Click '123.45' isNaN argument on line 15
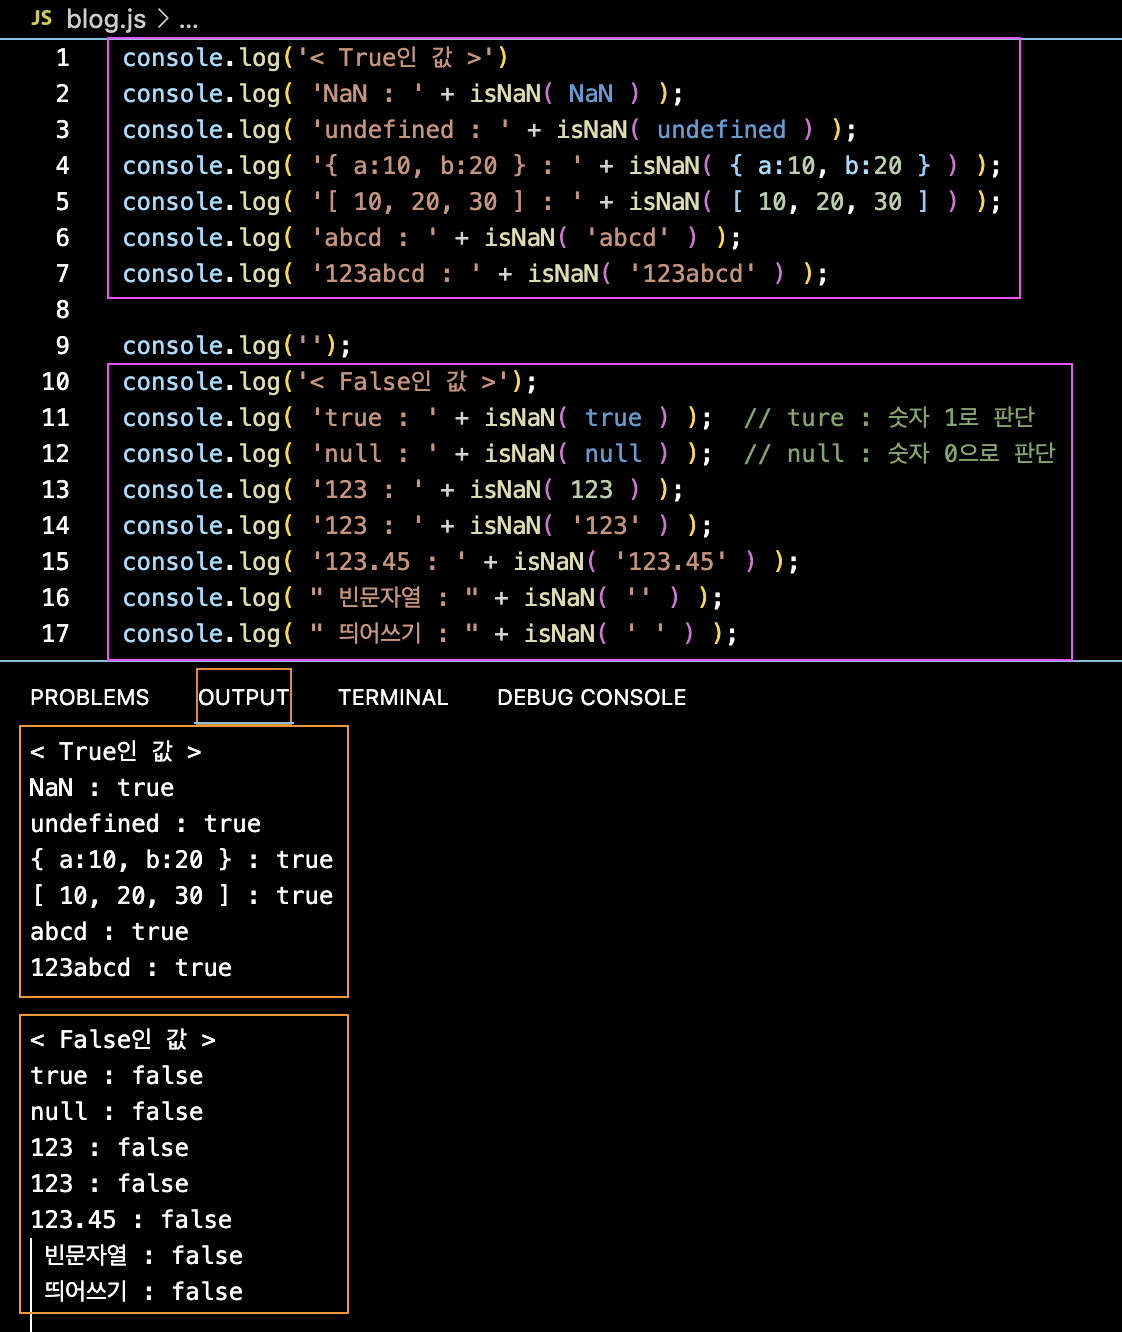1122x1332 pixels. pyautogui.click(x=670, y=562)
